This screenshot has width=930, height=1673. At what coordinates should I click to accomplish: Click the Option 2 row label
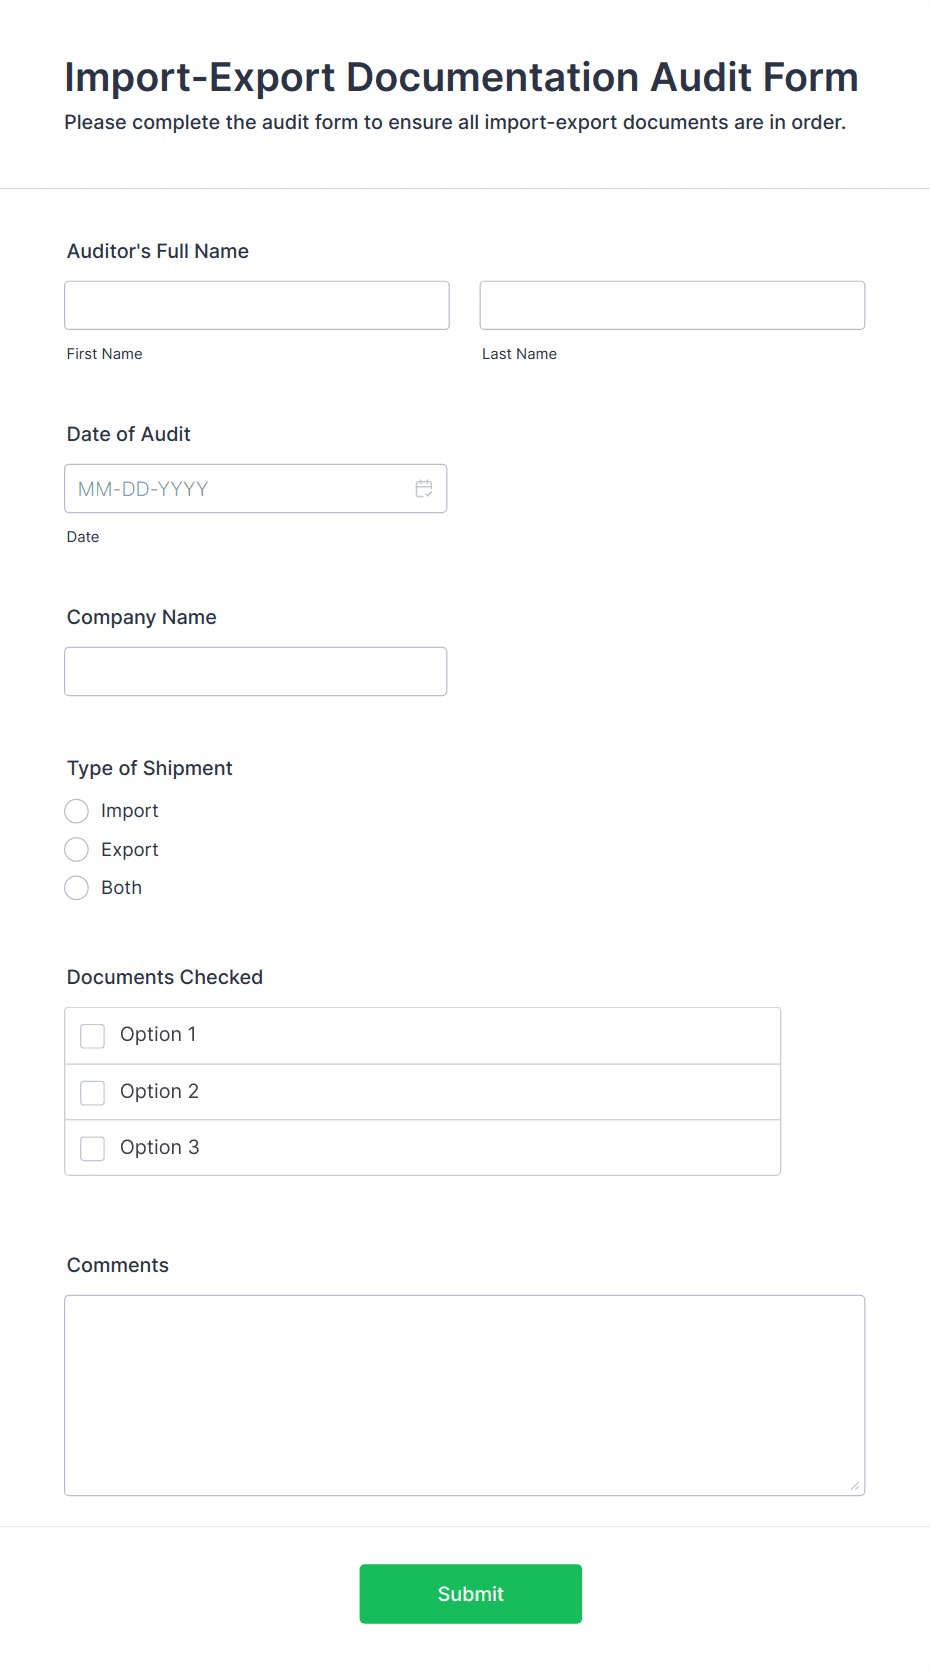(160, 1092)
